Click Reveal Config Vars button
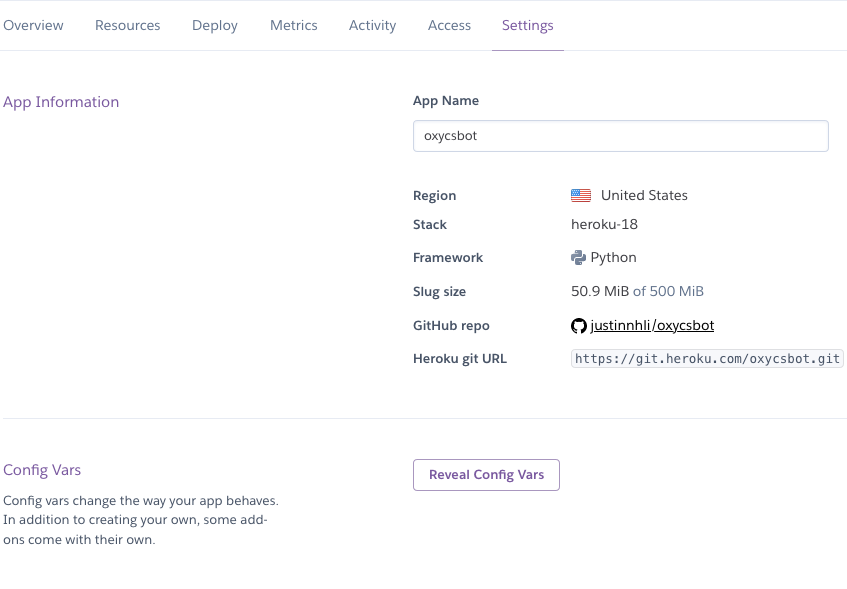Viewport: 847px width, 589px height. (486, 475)
